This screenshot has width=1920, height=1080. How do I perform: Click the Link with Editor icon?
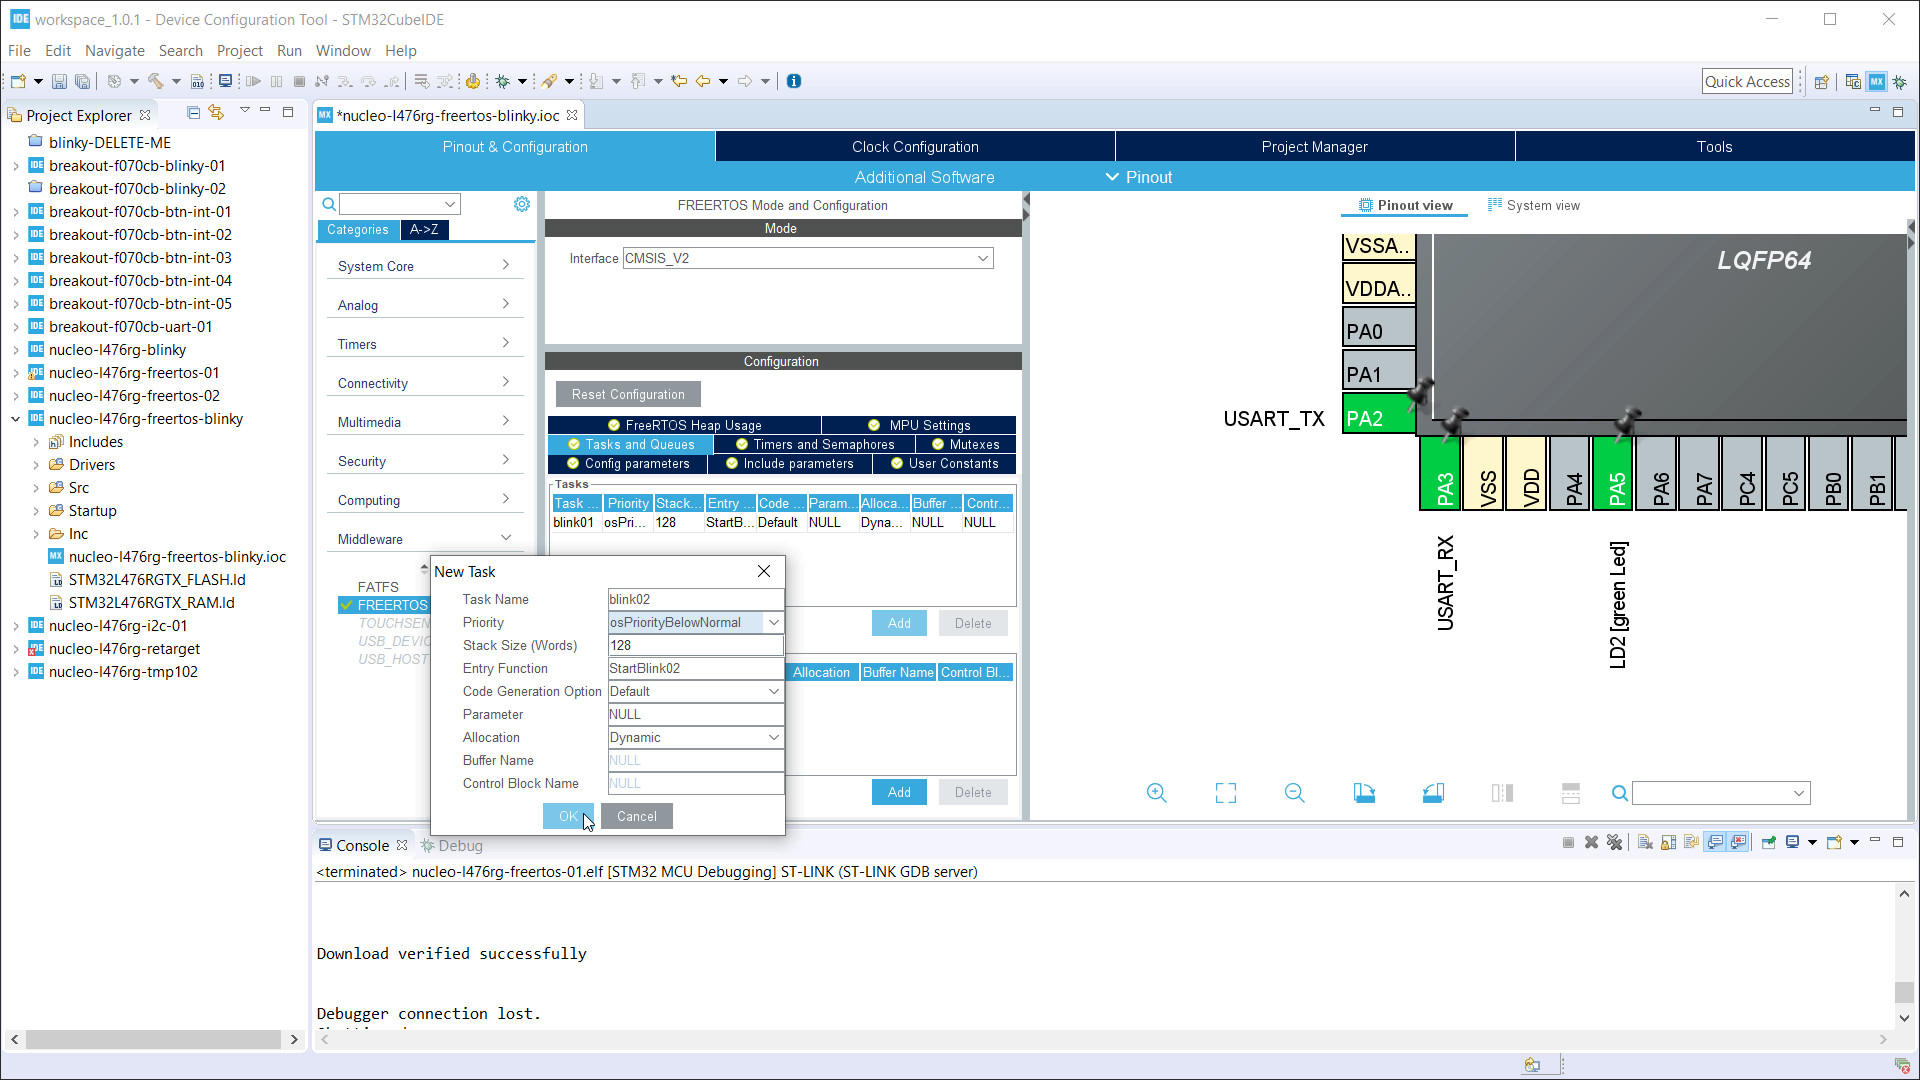pos(216,112)
